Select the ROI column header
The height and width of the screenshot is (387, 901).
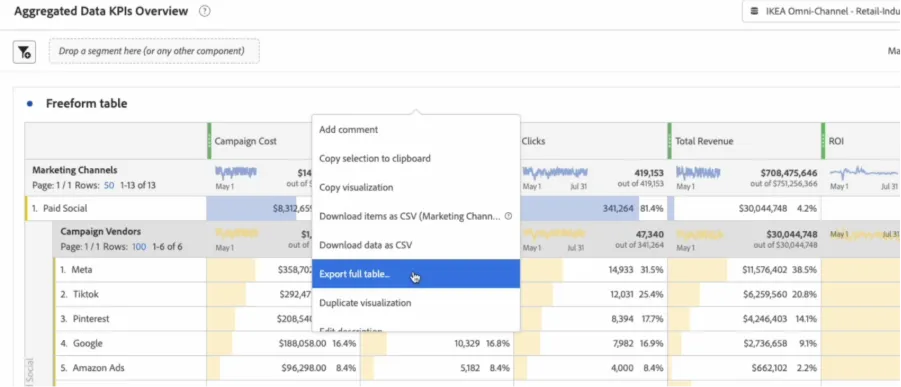[836, 141]
